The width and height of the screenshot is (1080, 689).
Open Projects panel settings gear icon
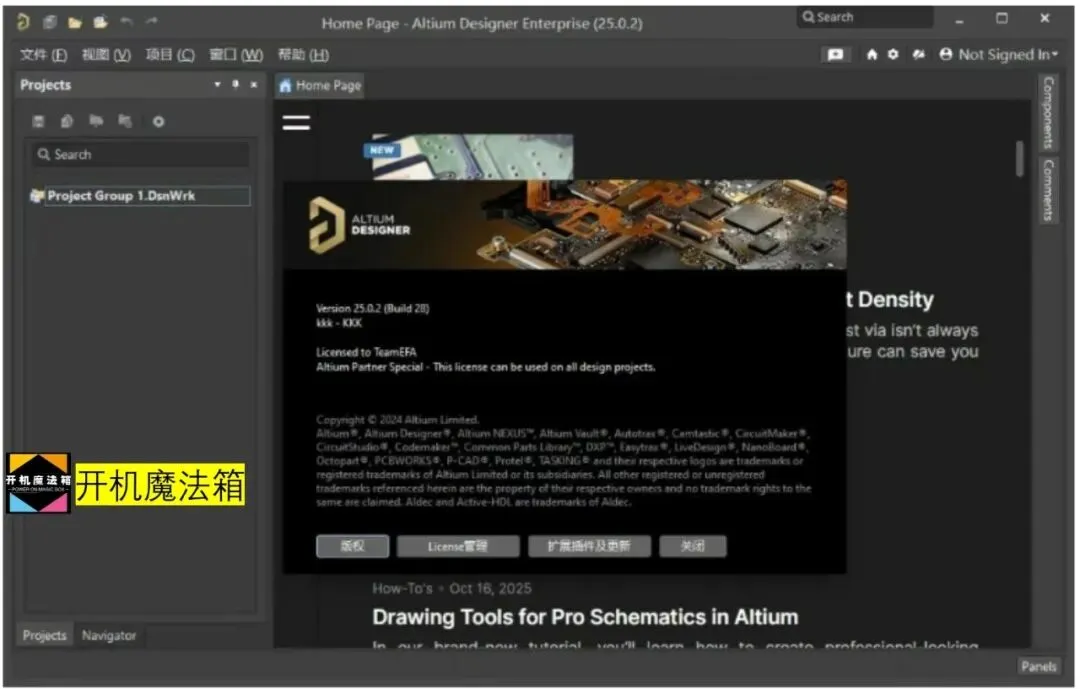coord(158,121)
